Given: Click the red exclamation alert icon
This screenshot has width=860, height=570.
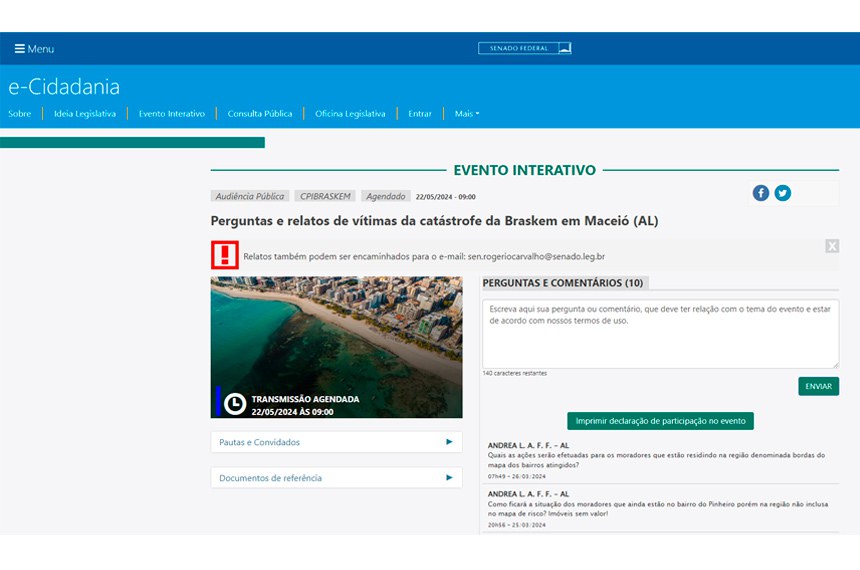Looking at the screenshot, I should pos(225,256).
